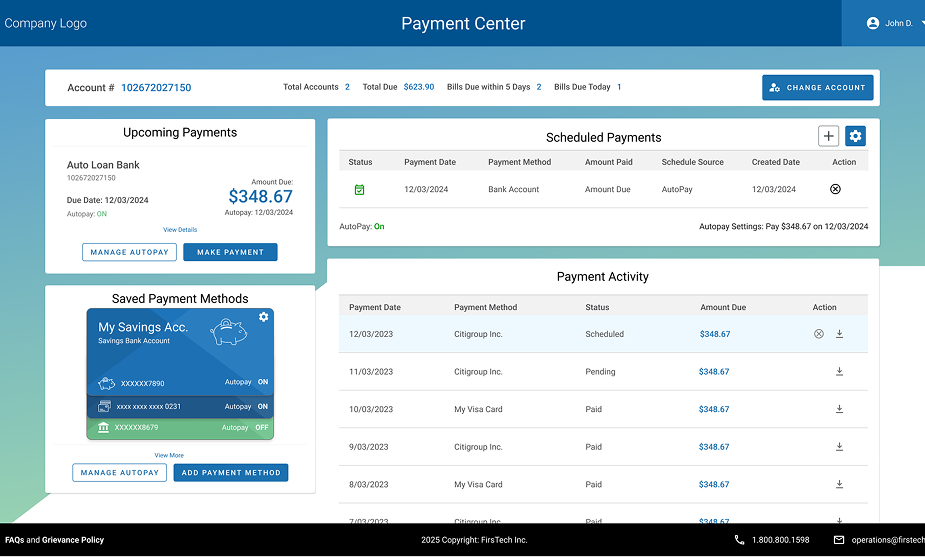Click the phone icon in the footer

(739, 540)
